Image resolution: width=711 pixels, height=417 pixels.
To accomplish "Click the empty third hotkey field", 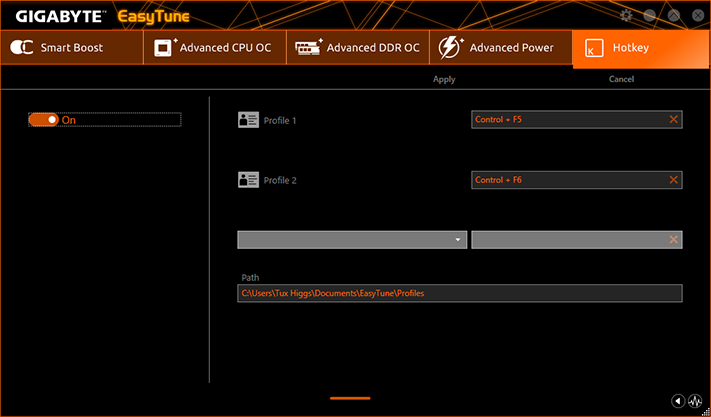I will [x=577, y=240].
